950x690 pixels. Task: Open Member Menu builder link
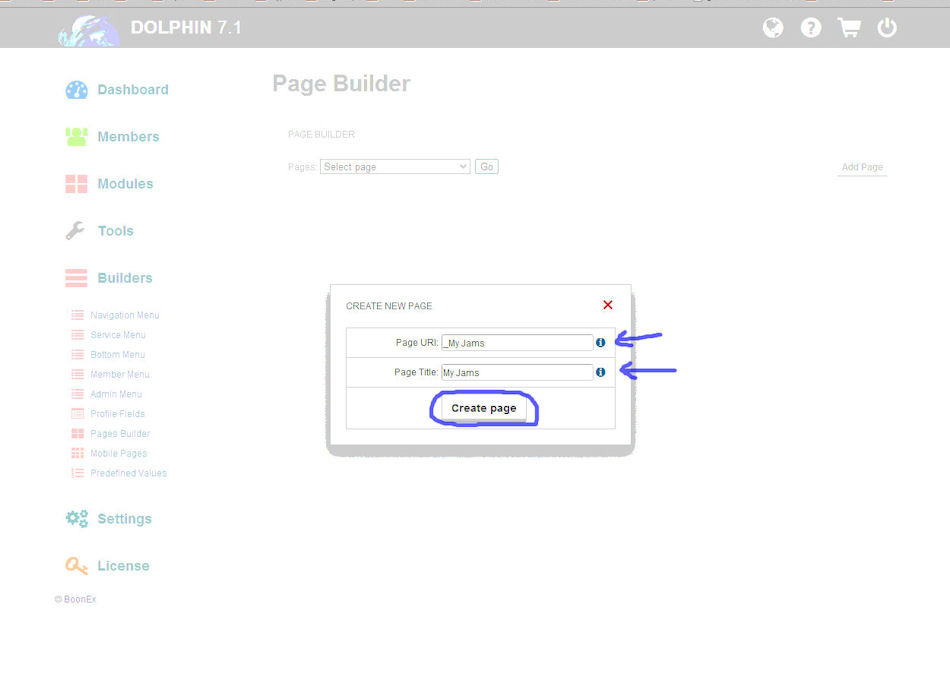coord(119,374)
